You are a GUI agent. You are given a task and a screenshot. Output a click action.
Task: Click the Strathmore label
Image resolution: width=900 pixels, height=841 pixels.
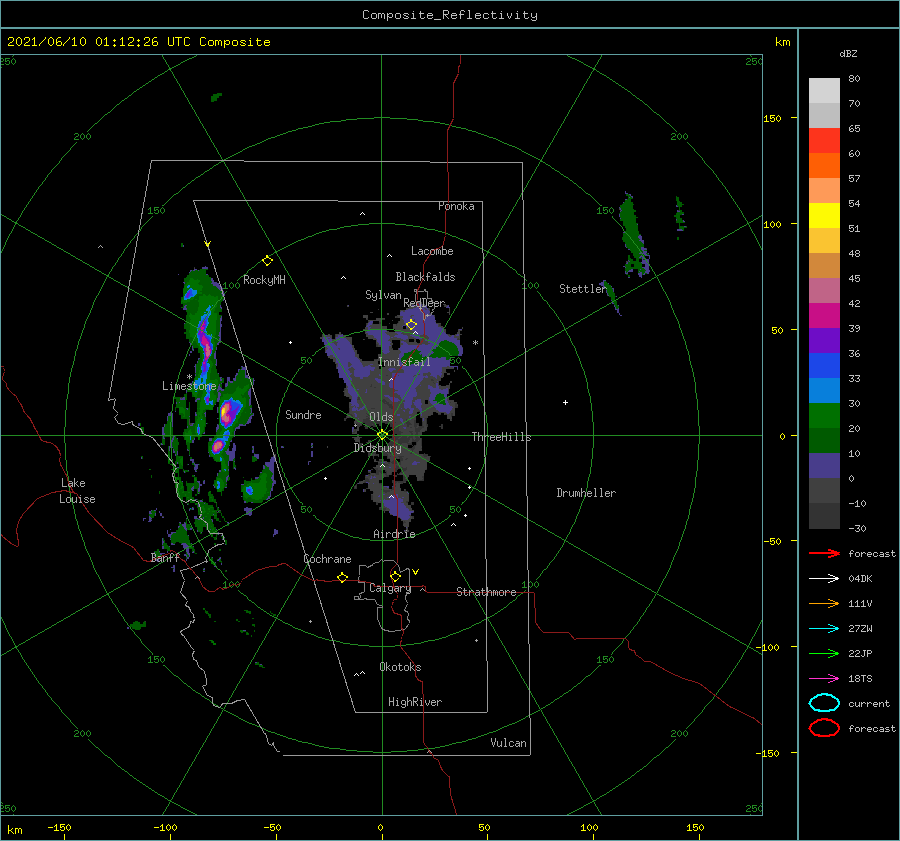[486, 592]
